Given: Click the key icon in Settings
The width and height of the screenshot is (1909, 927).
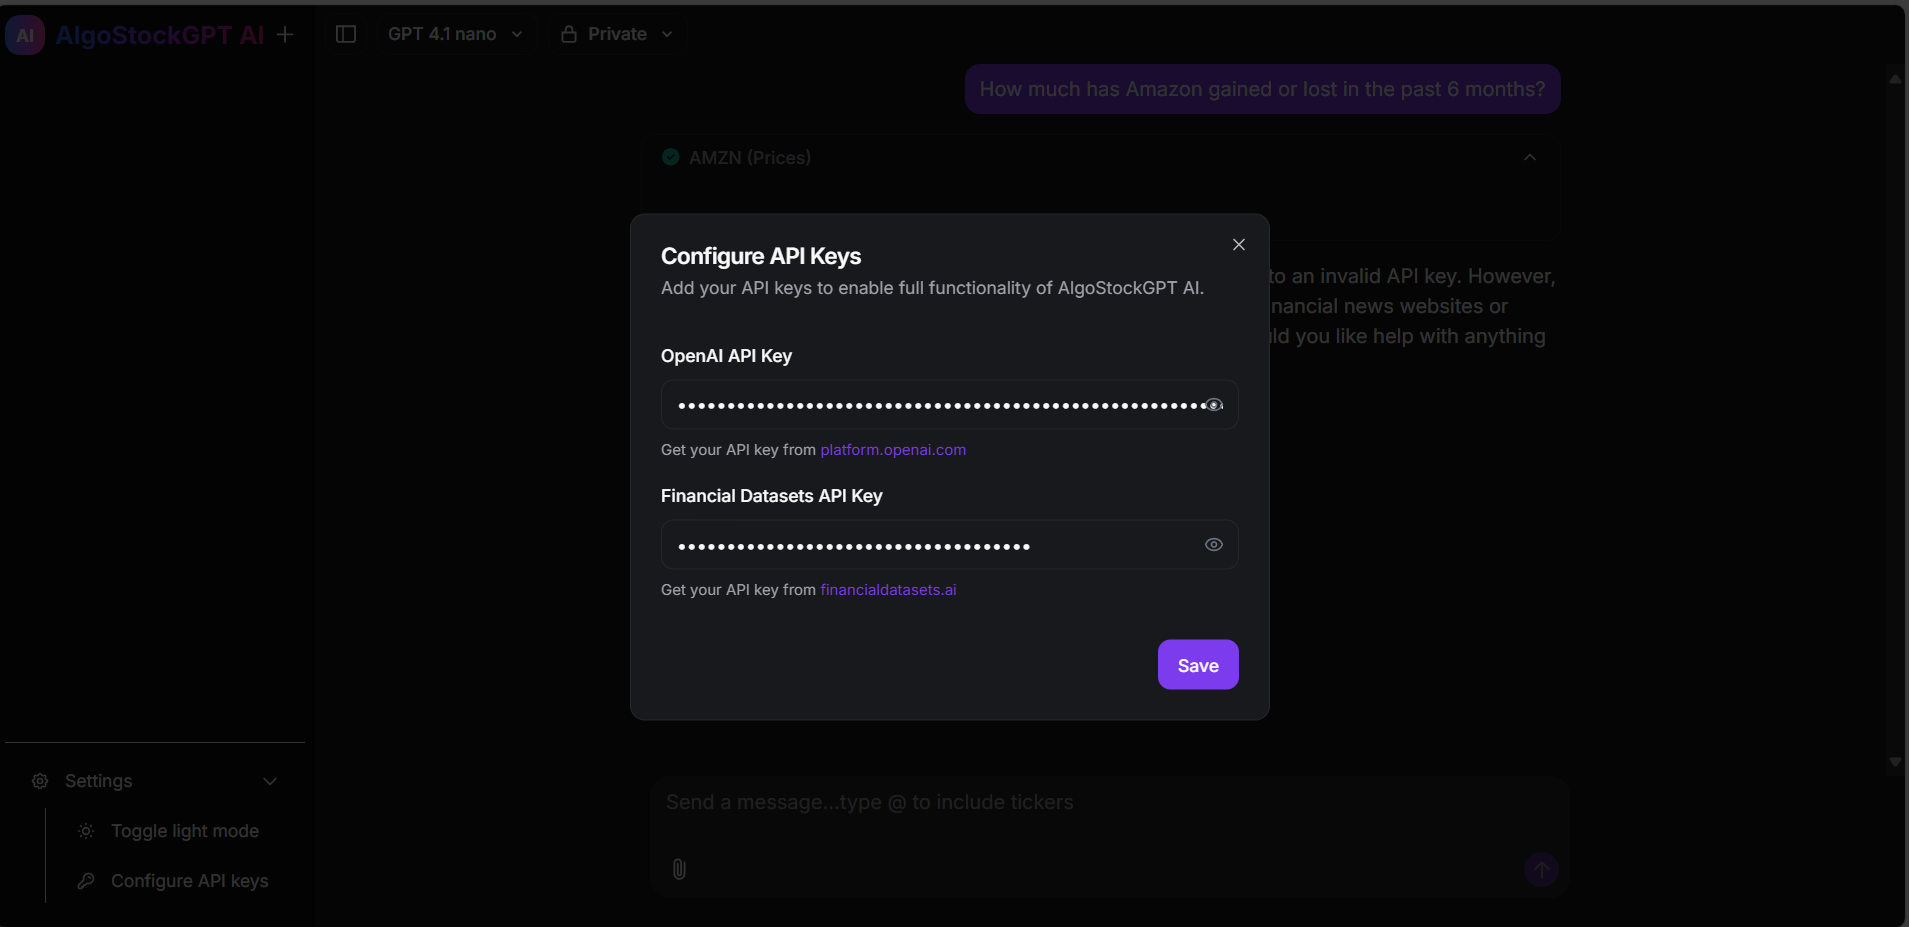Looking at the screenshot, I should (86, 881).
